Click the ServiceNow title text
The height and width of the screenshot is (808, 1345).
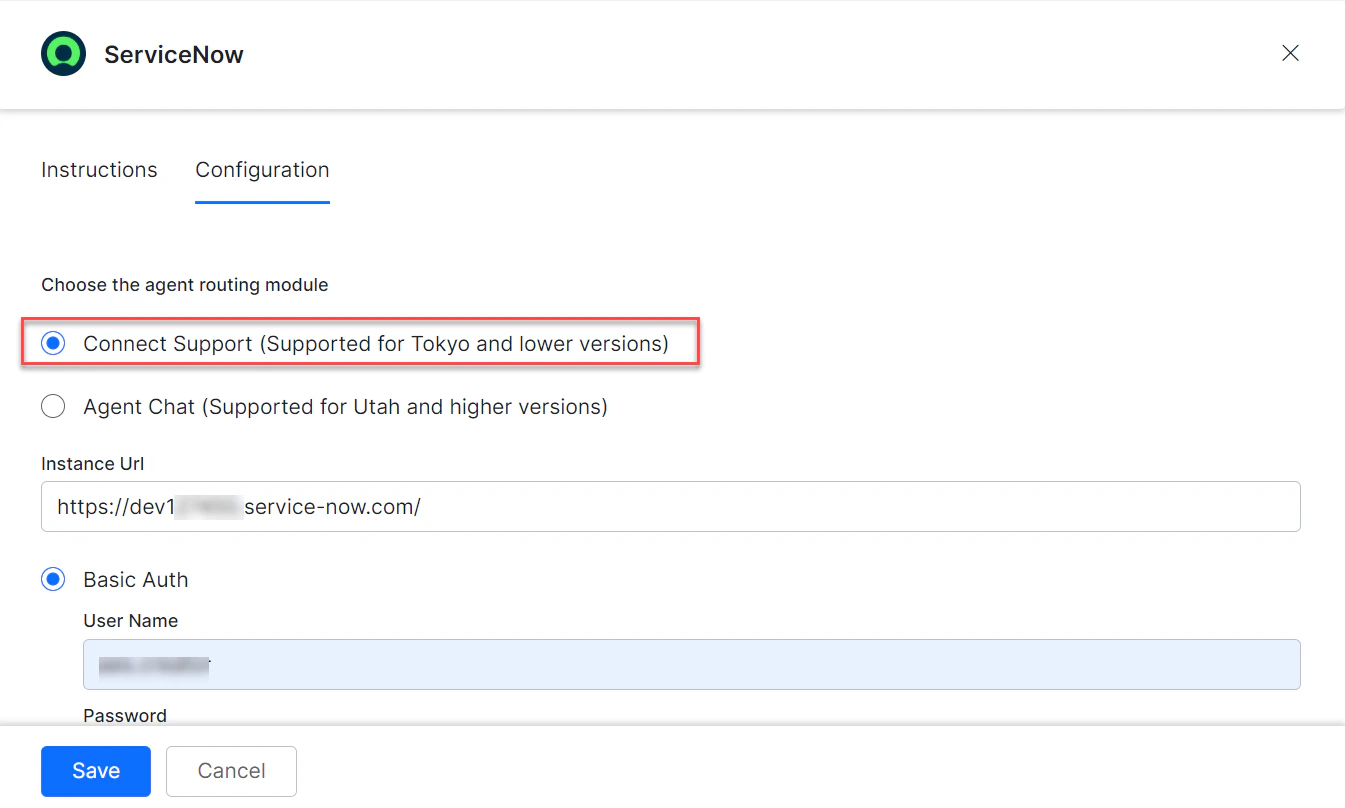(x=173, y=54)
